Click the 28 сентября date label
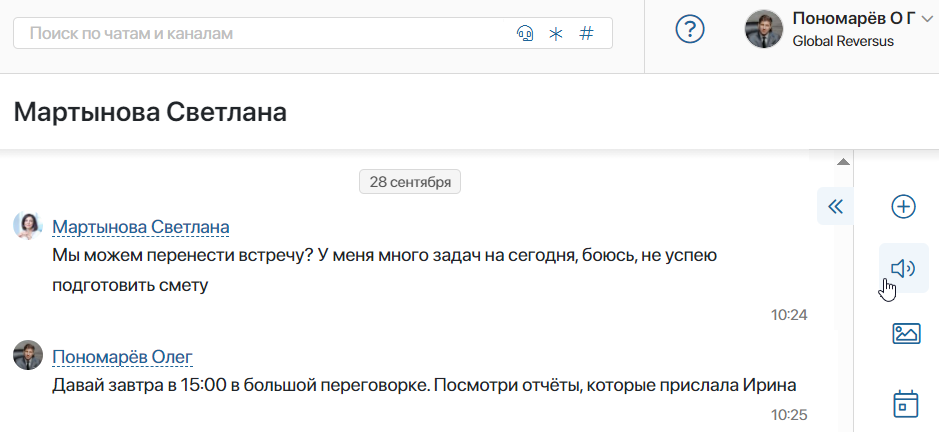Screen dimensions: 939x432 tap(410, 182)
